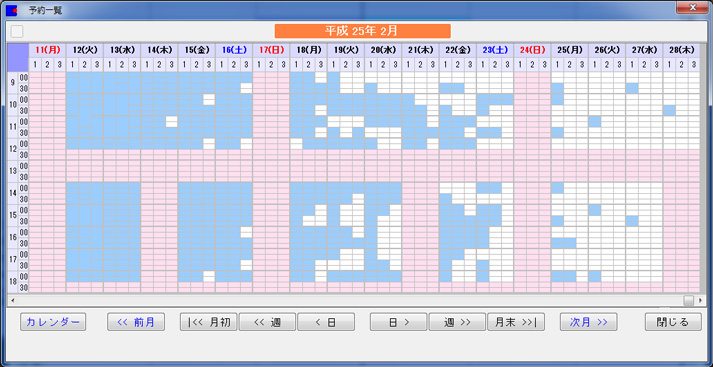Click the app icon in title bar

tap(12, 10)
